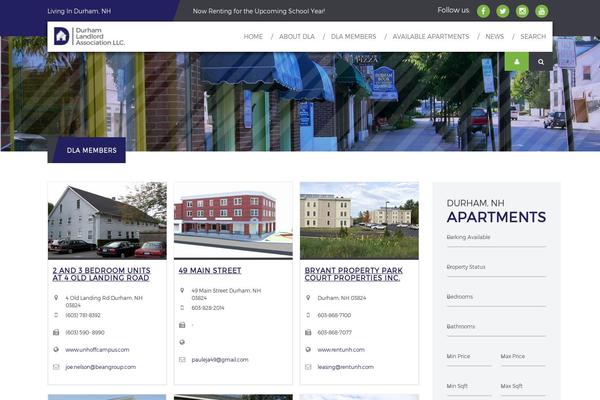Click the envelope icon beside joe.nelson@beangroup.com
Image resolution: width=600 pixels, height=400 pixels.
coord(56,367)
